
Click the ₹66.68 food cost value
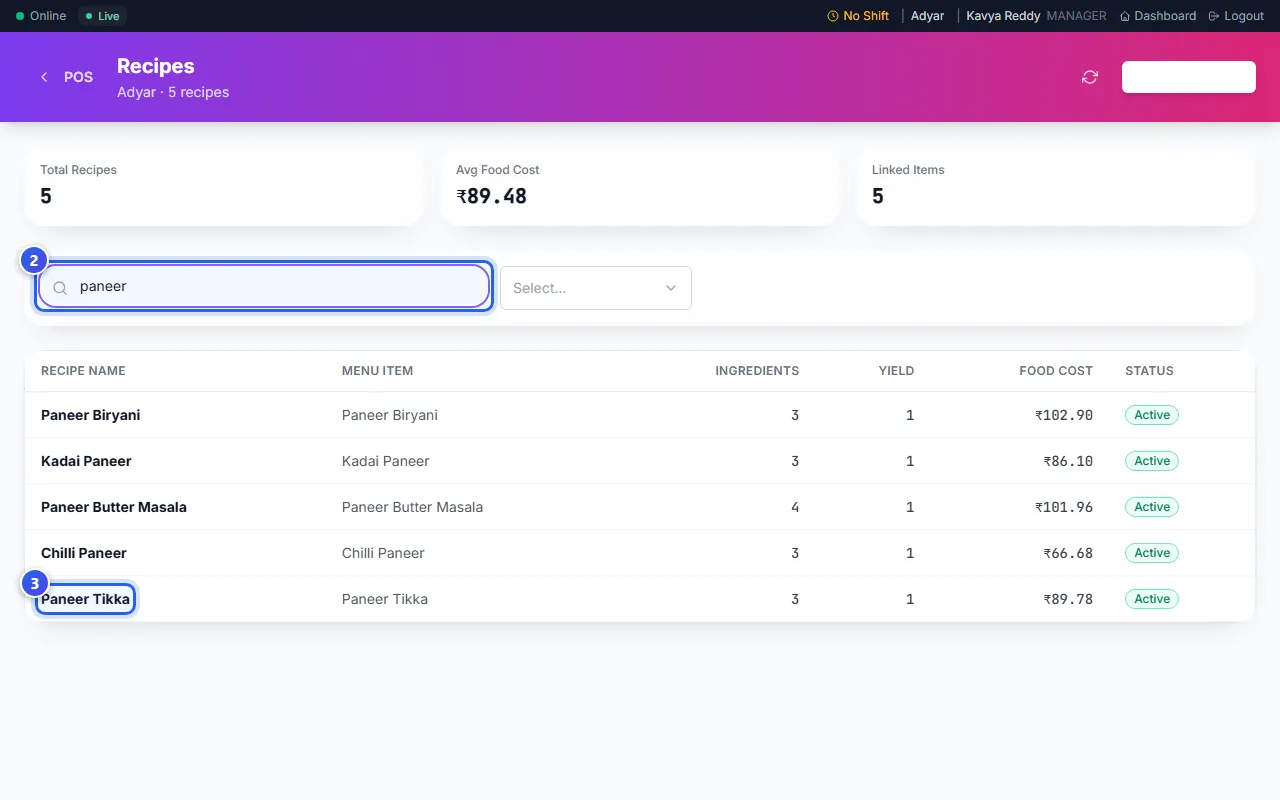coord(1068,553)
